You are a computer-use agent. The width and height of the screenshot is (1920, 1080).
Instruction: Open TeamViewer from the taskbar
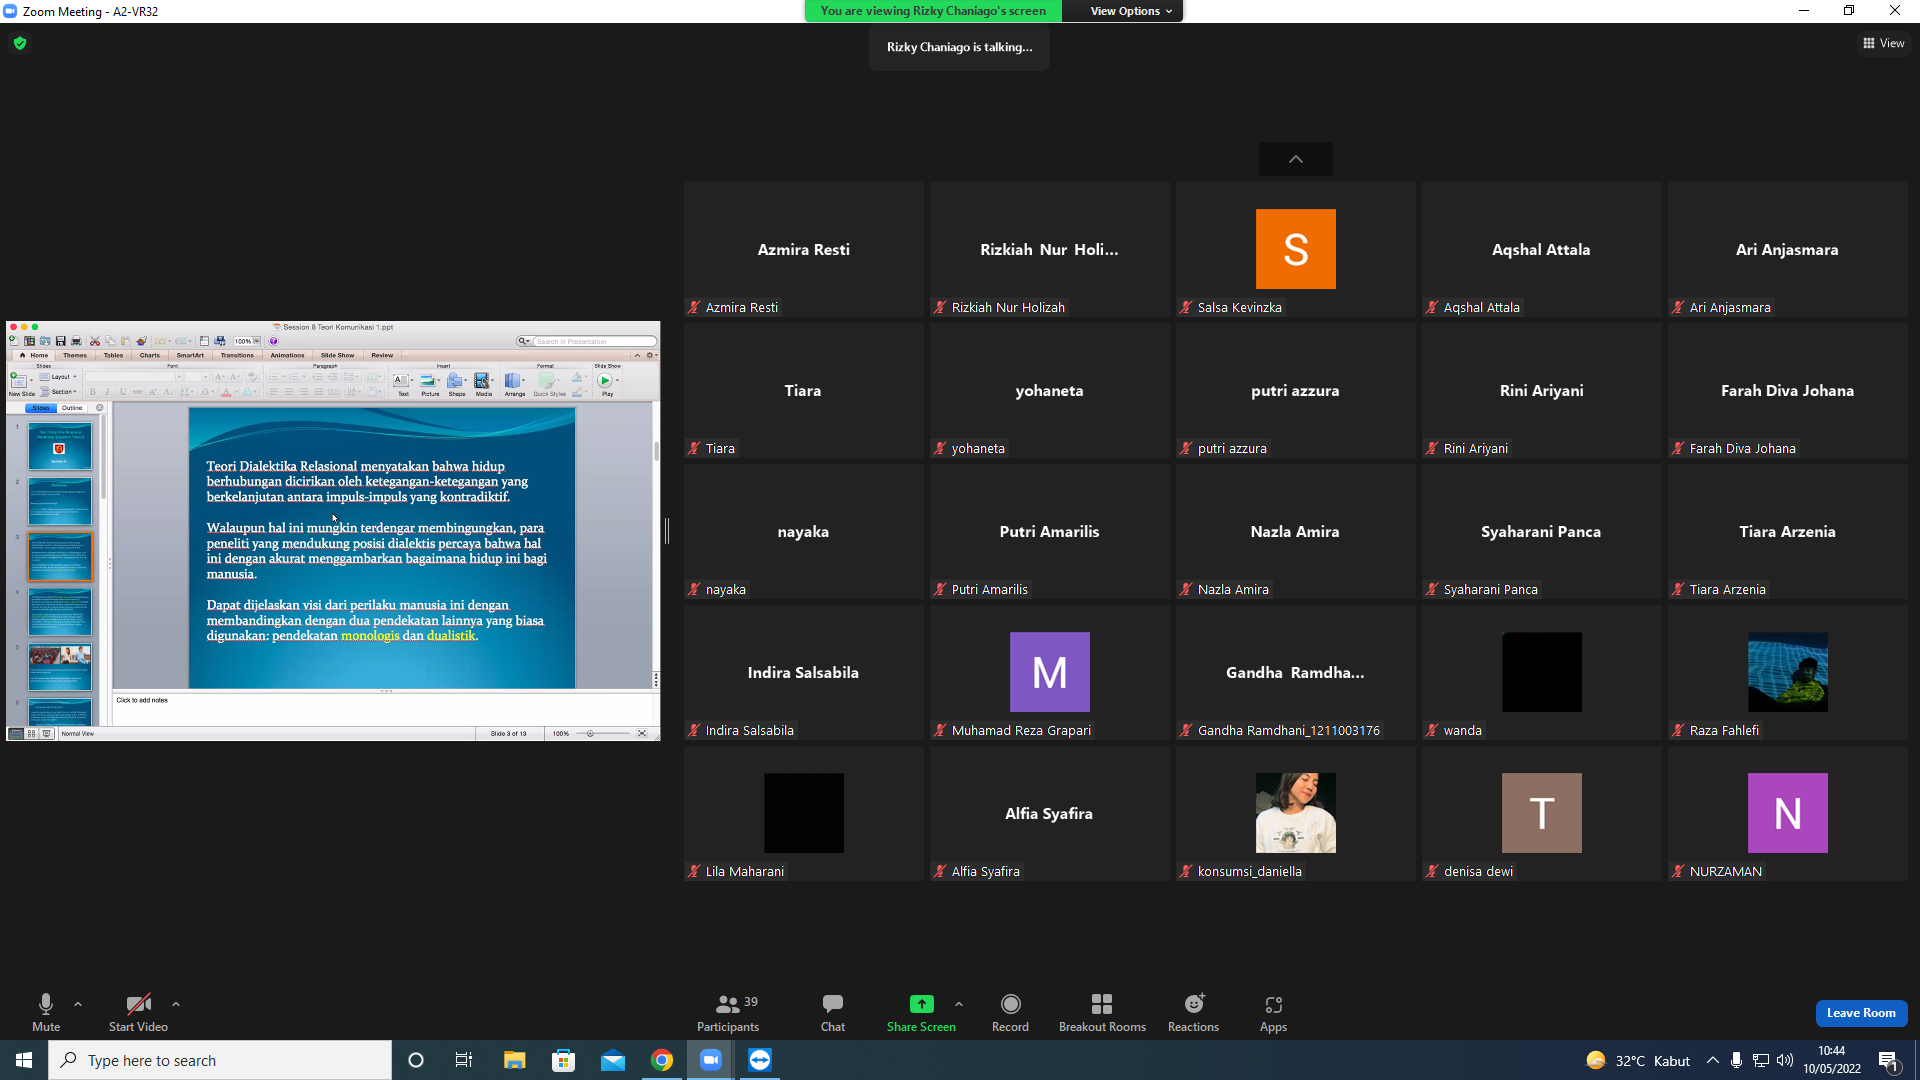(760, 1060)
